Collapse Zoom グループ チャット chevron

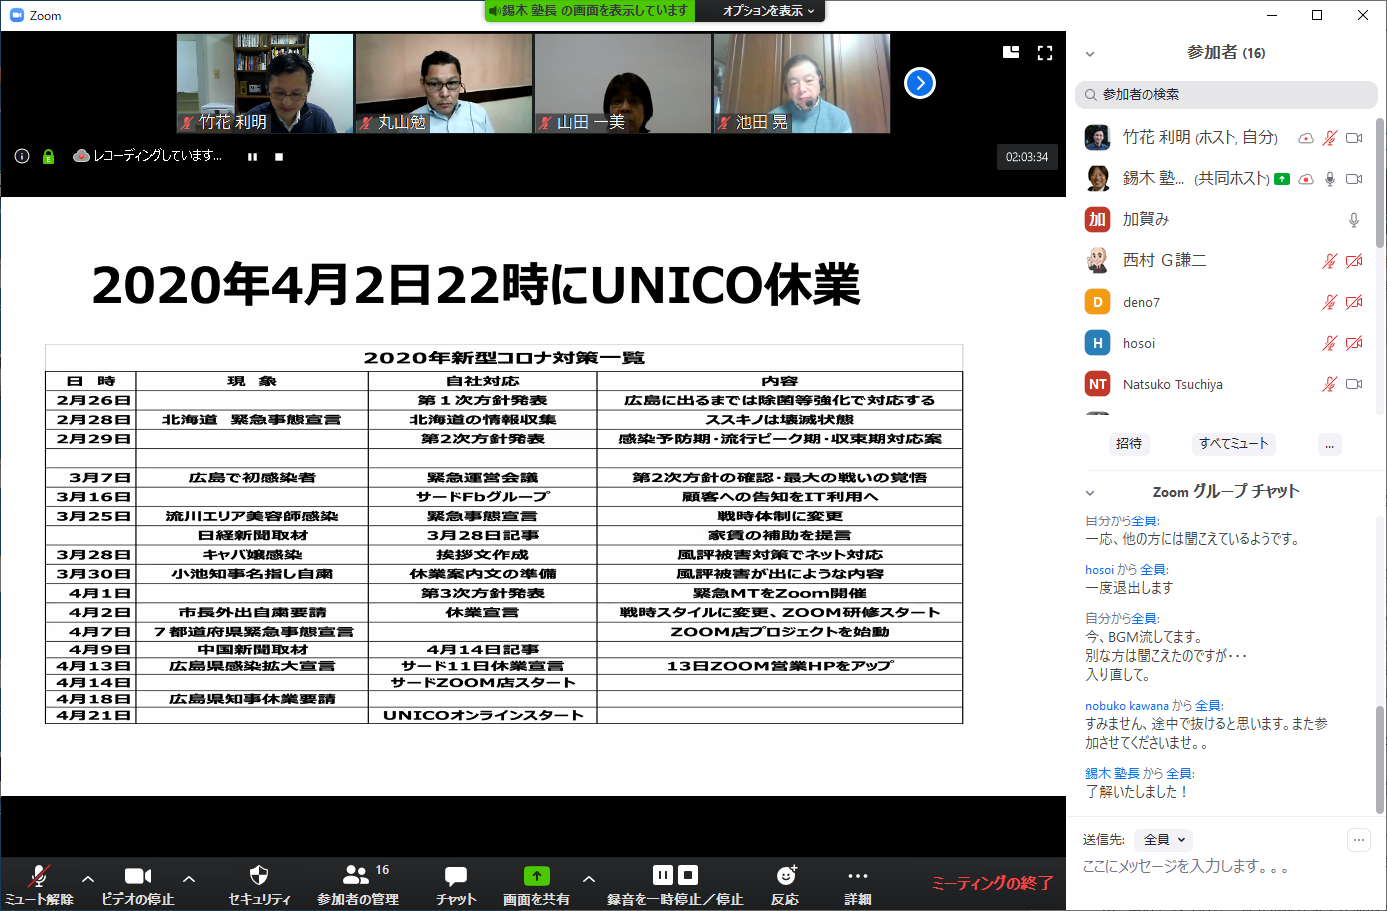click(1090, 492)
